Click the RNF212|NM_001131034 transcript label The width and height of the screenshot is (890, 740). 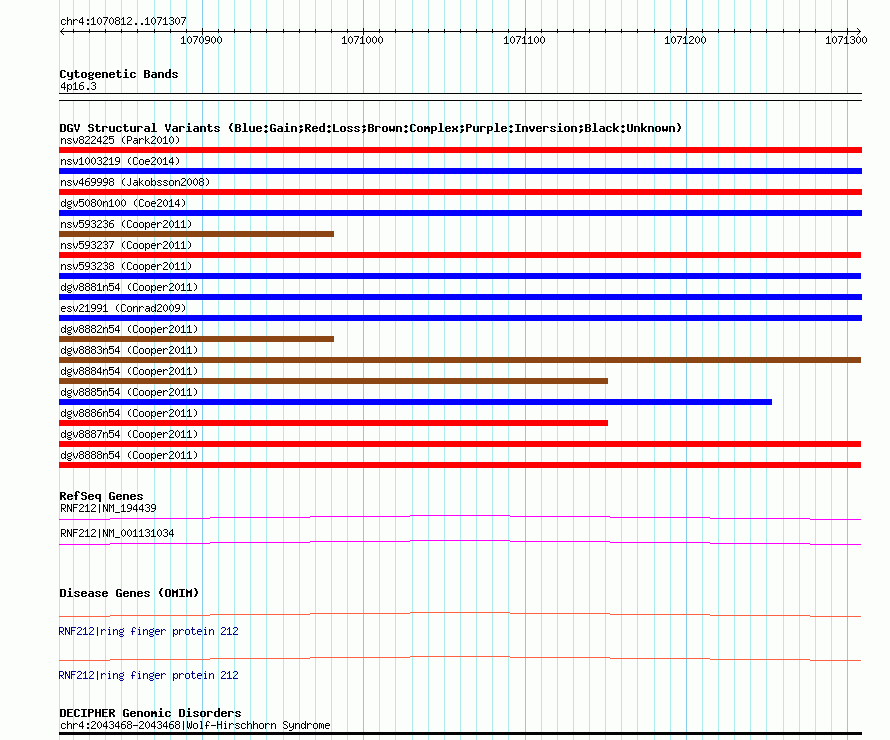117,533
